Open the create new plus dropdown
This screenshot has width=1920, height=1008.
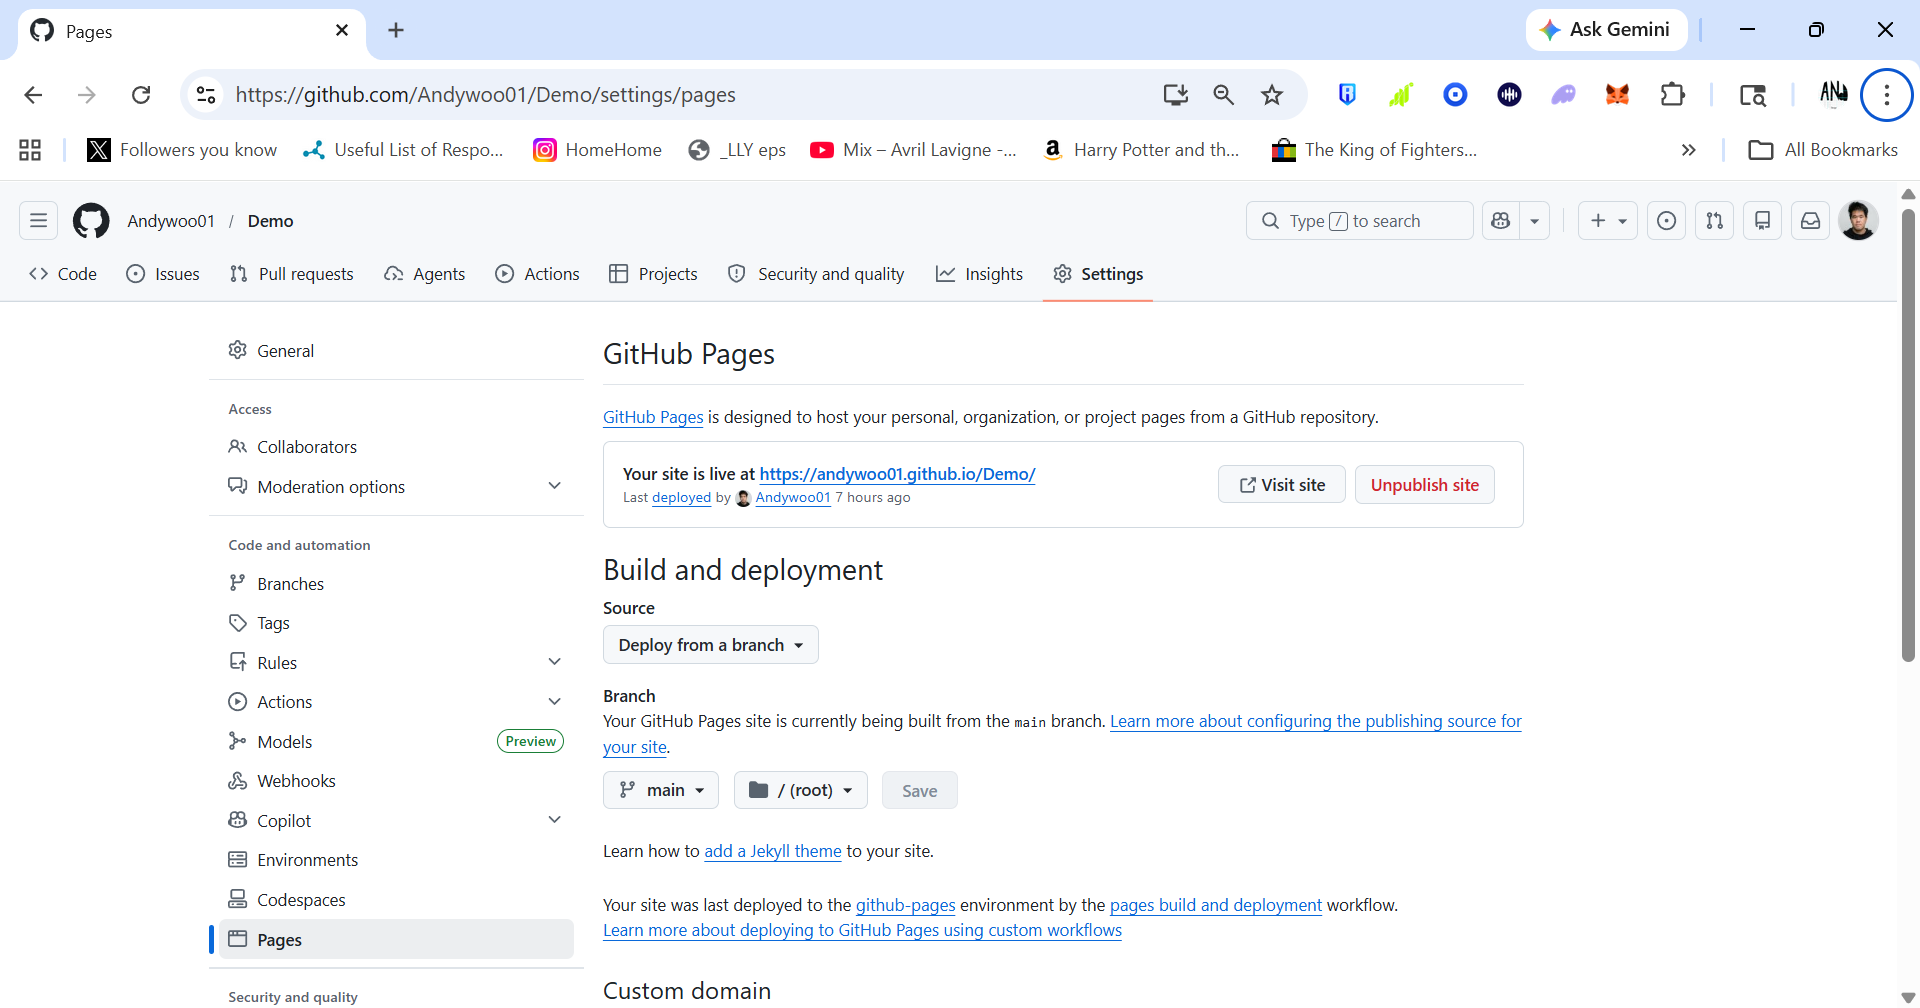[1608, 221]
